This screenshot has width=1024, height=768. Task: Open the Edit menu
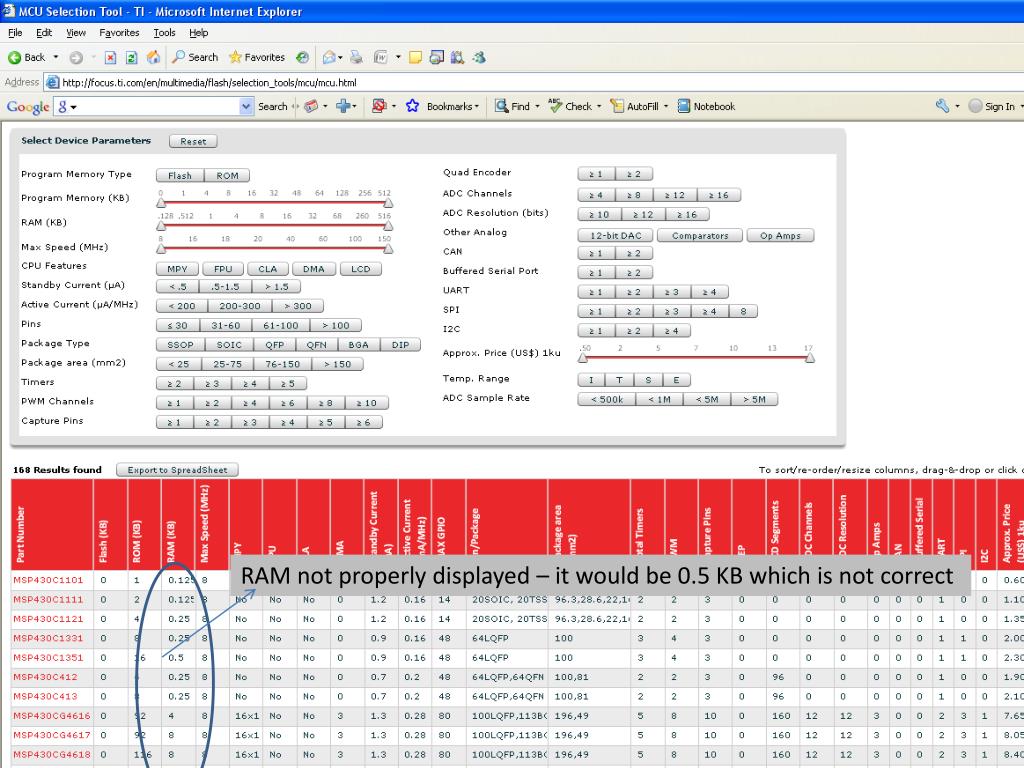click(44, 33)
